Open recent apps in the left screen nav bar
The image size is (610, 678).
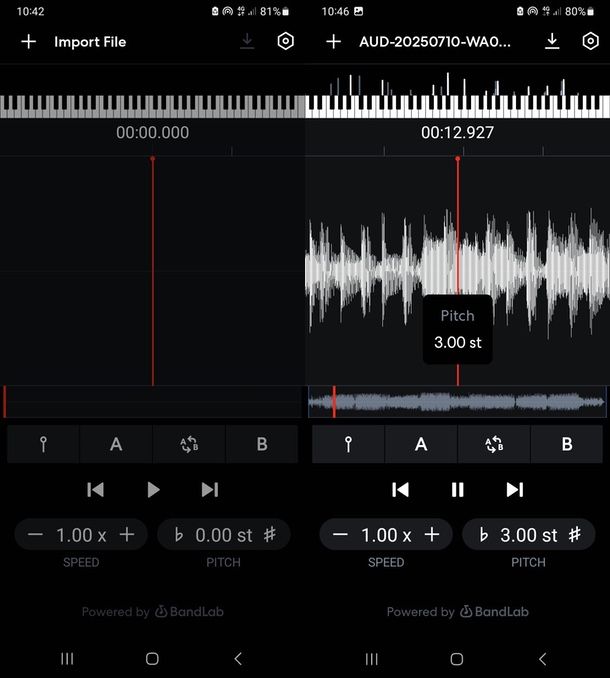tap(67, 659)
